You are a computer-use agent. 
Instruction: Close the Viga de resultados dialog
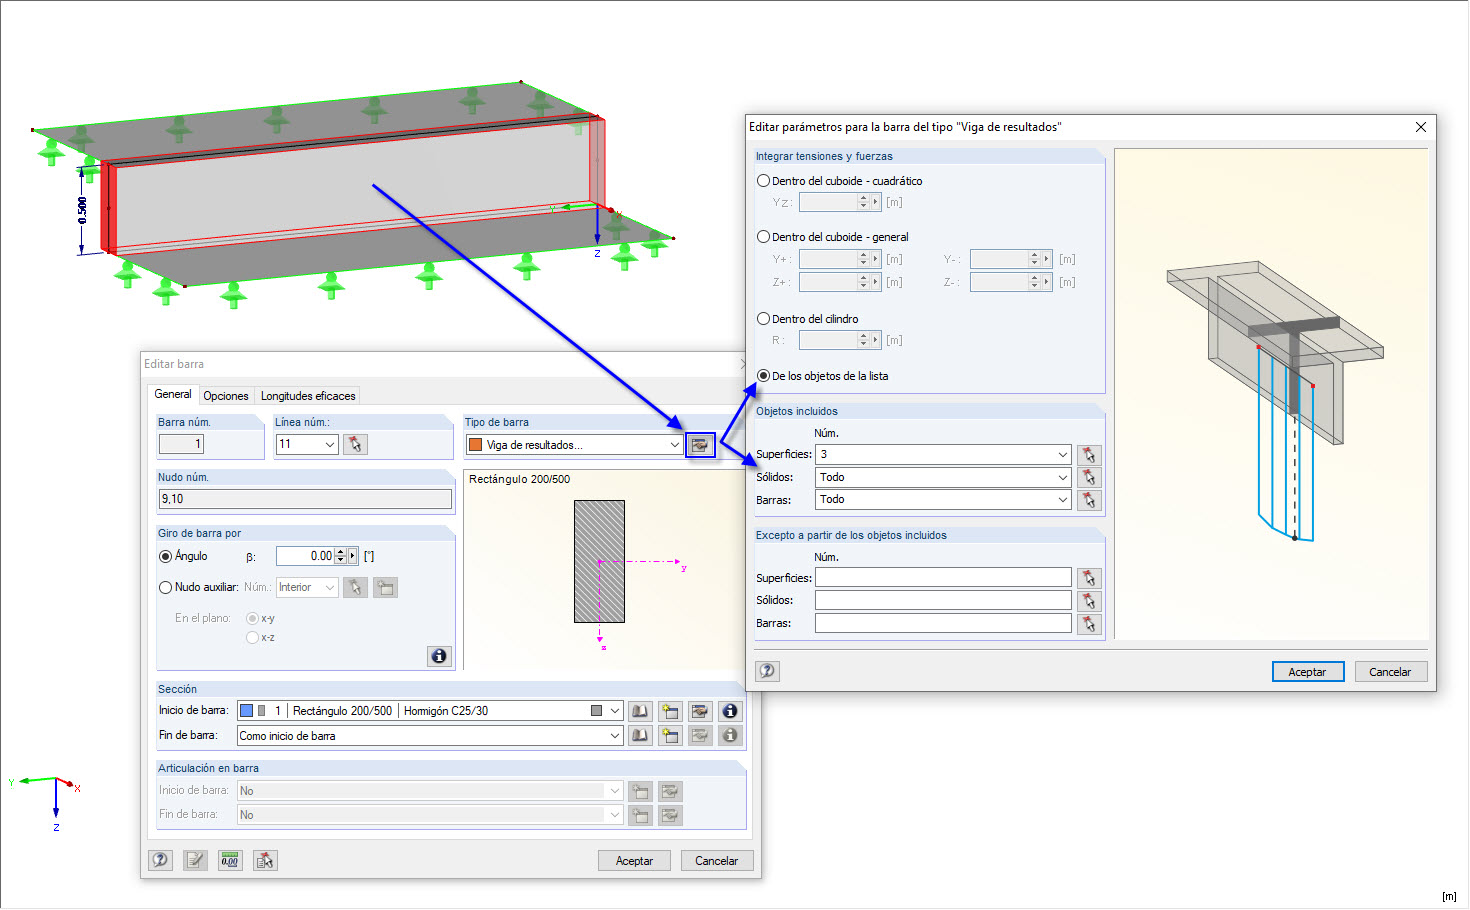click(x=1421, y=127)
